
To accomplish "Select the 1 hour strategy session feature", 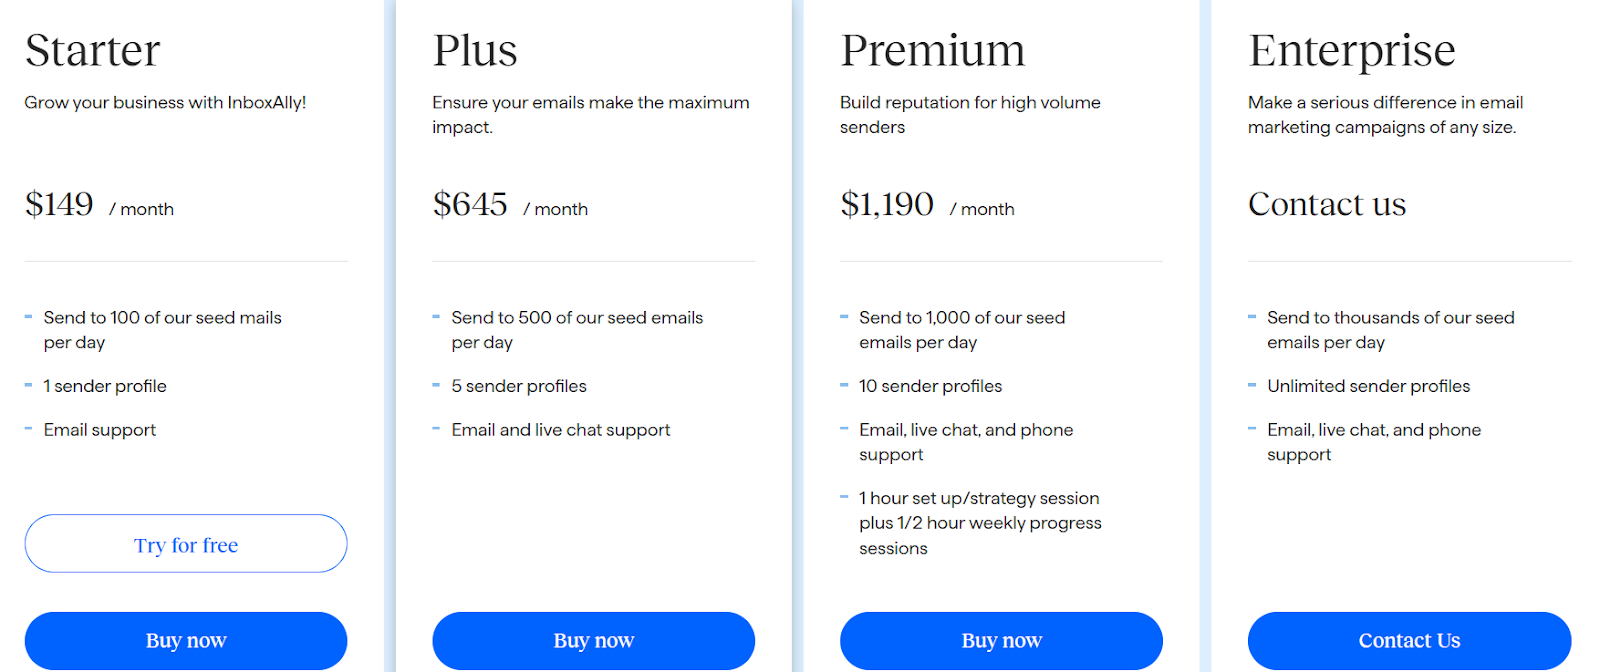I will tap(980, 522).
